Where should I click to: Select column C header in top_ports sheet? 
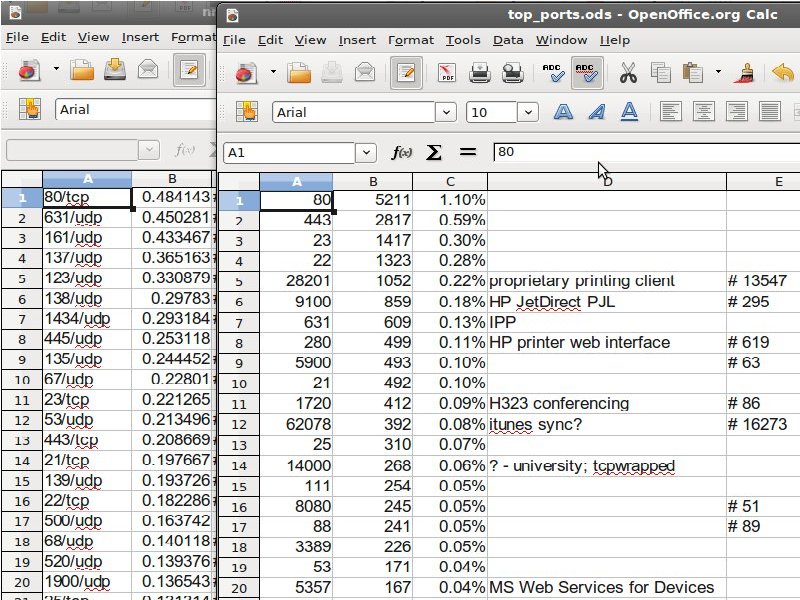tap(450, 182)
